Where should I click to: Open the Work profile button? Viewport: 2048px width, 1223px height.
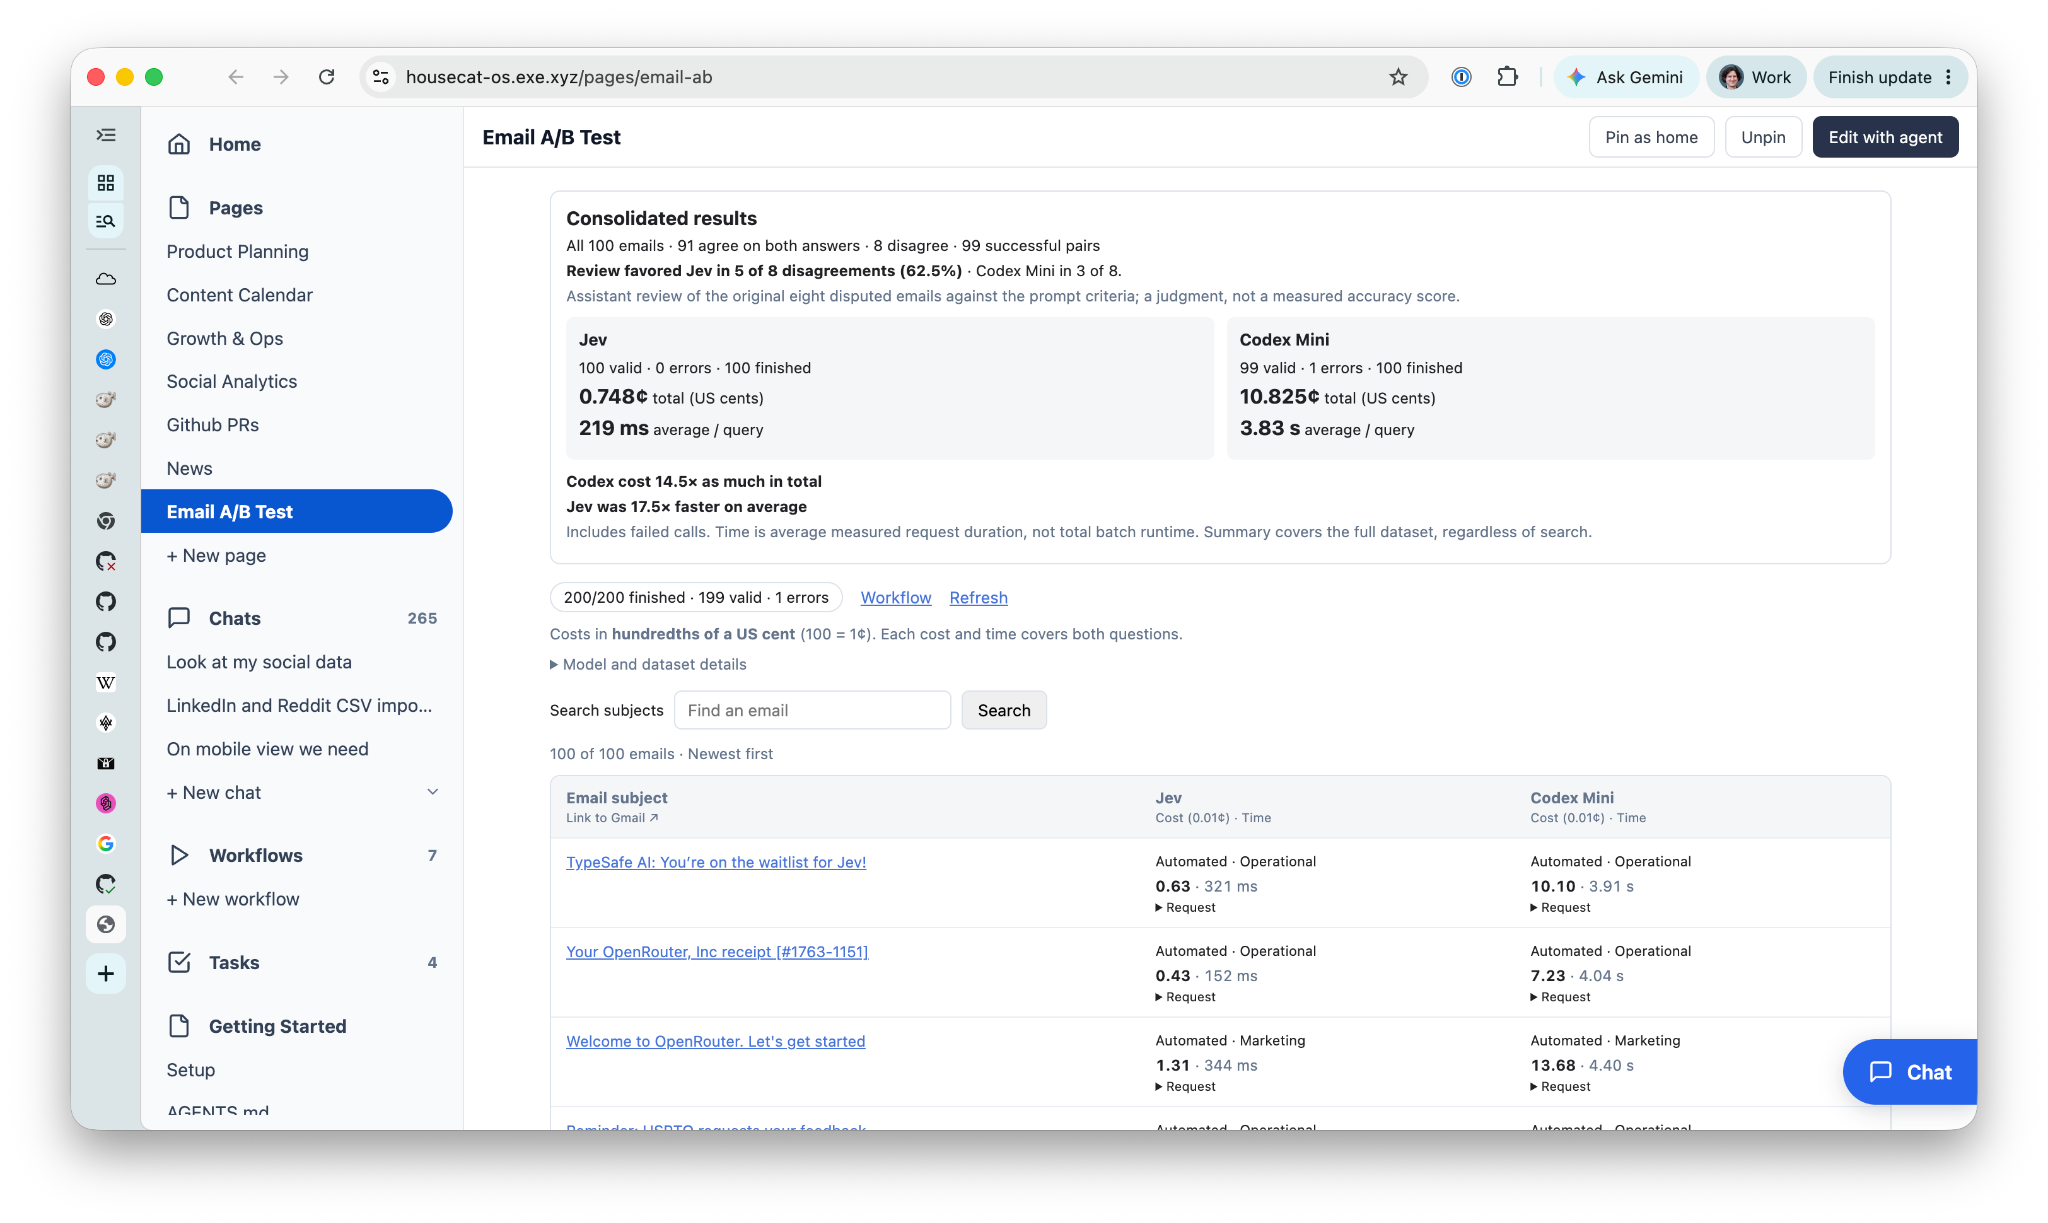[x=1756, y=77]
